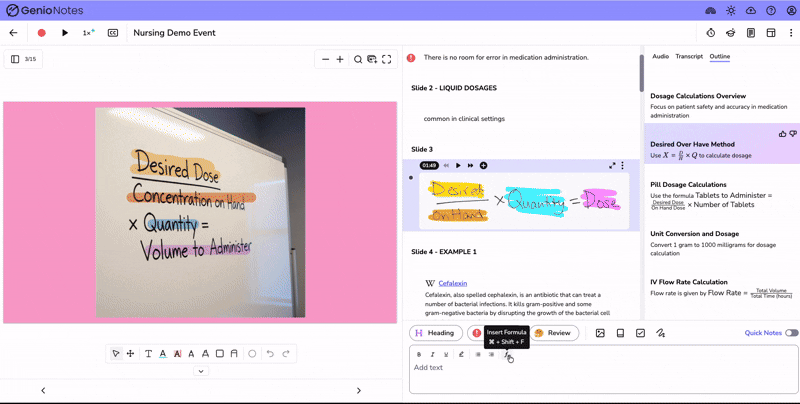Select the text T annotation tool

[148, 354]
